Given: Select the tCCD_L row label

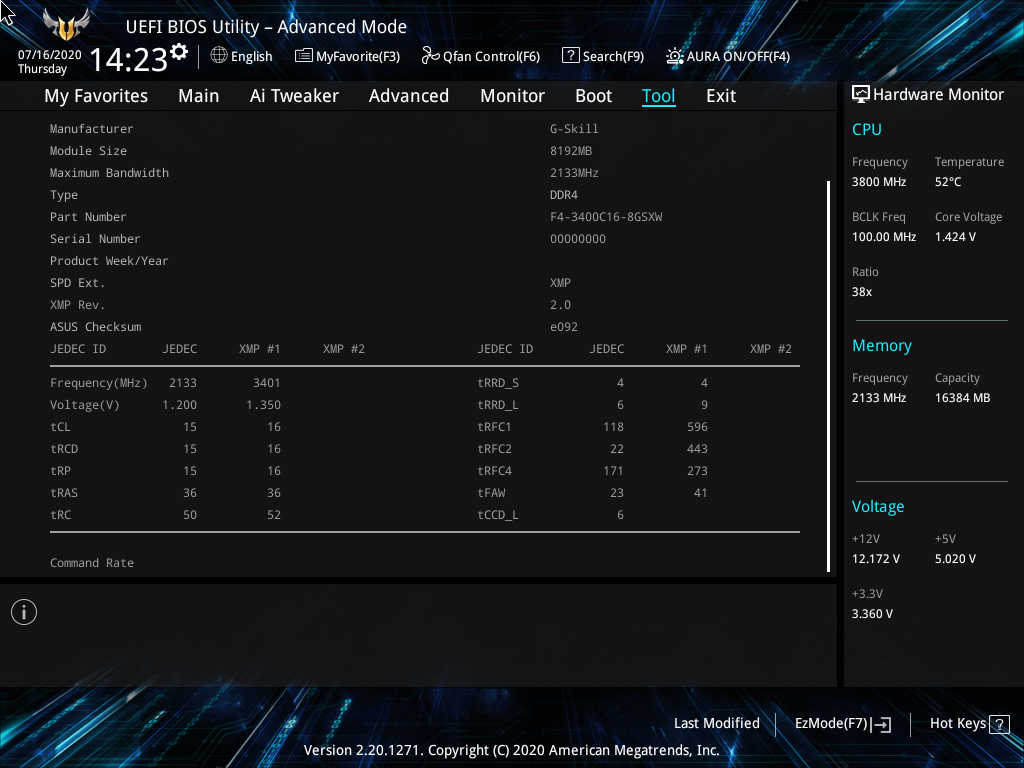Looking at the screenshot, I should tap(498, 515).
